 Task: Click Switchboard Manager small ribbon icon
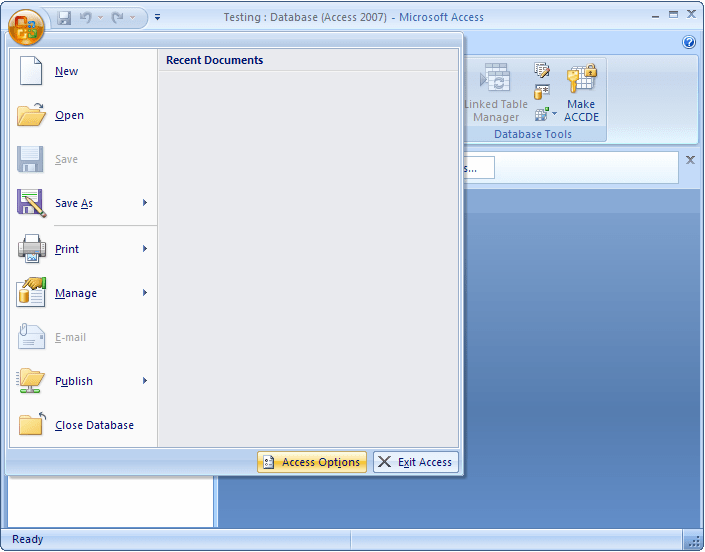coord(541,70)
